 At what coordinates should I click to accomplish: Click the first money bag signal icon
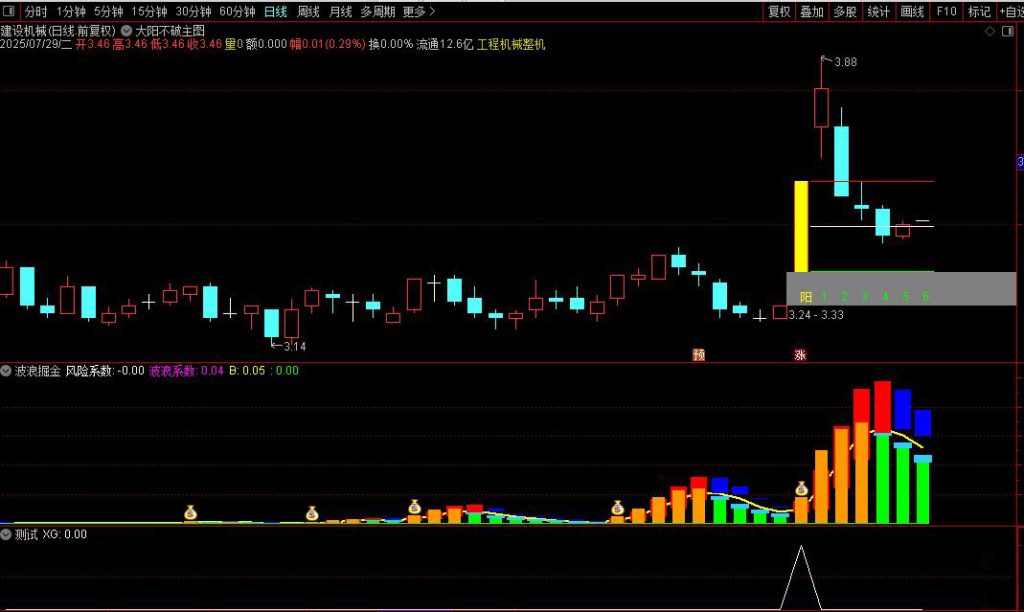(191, 512)
